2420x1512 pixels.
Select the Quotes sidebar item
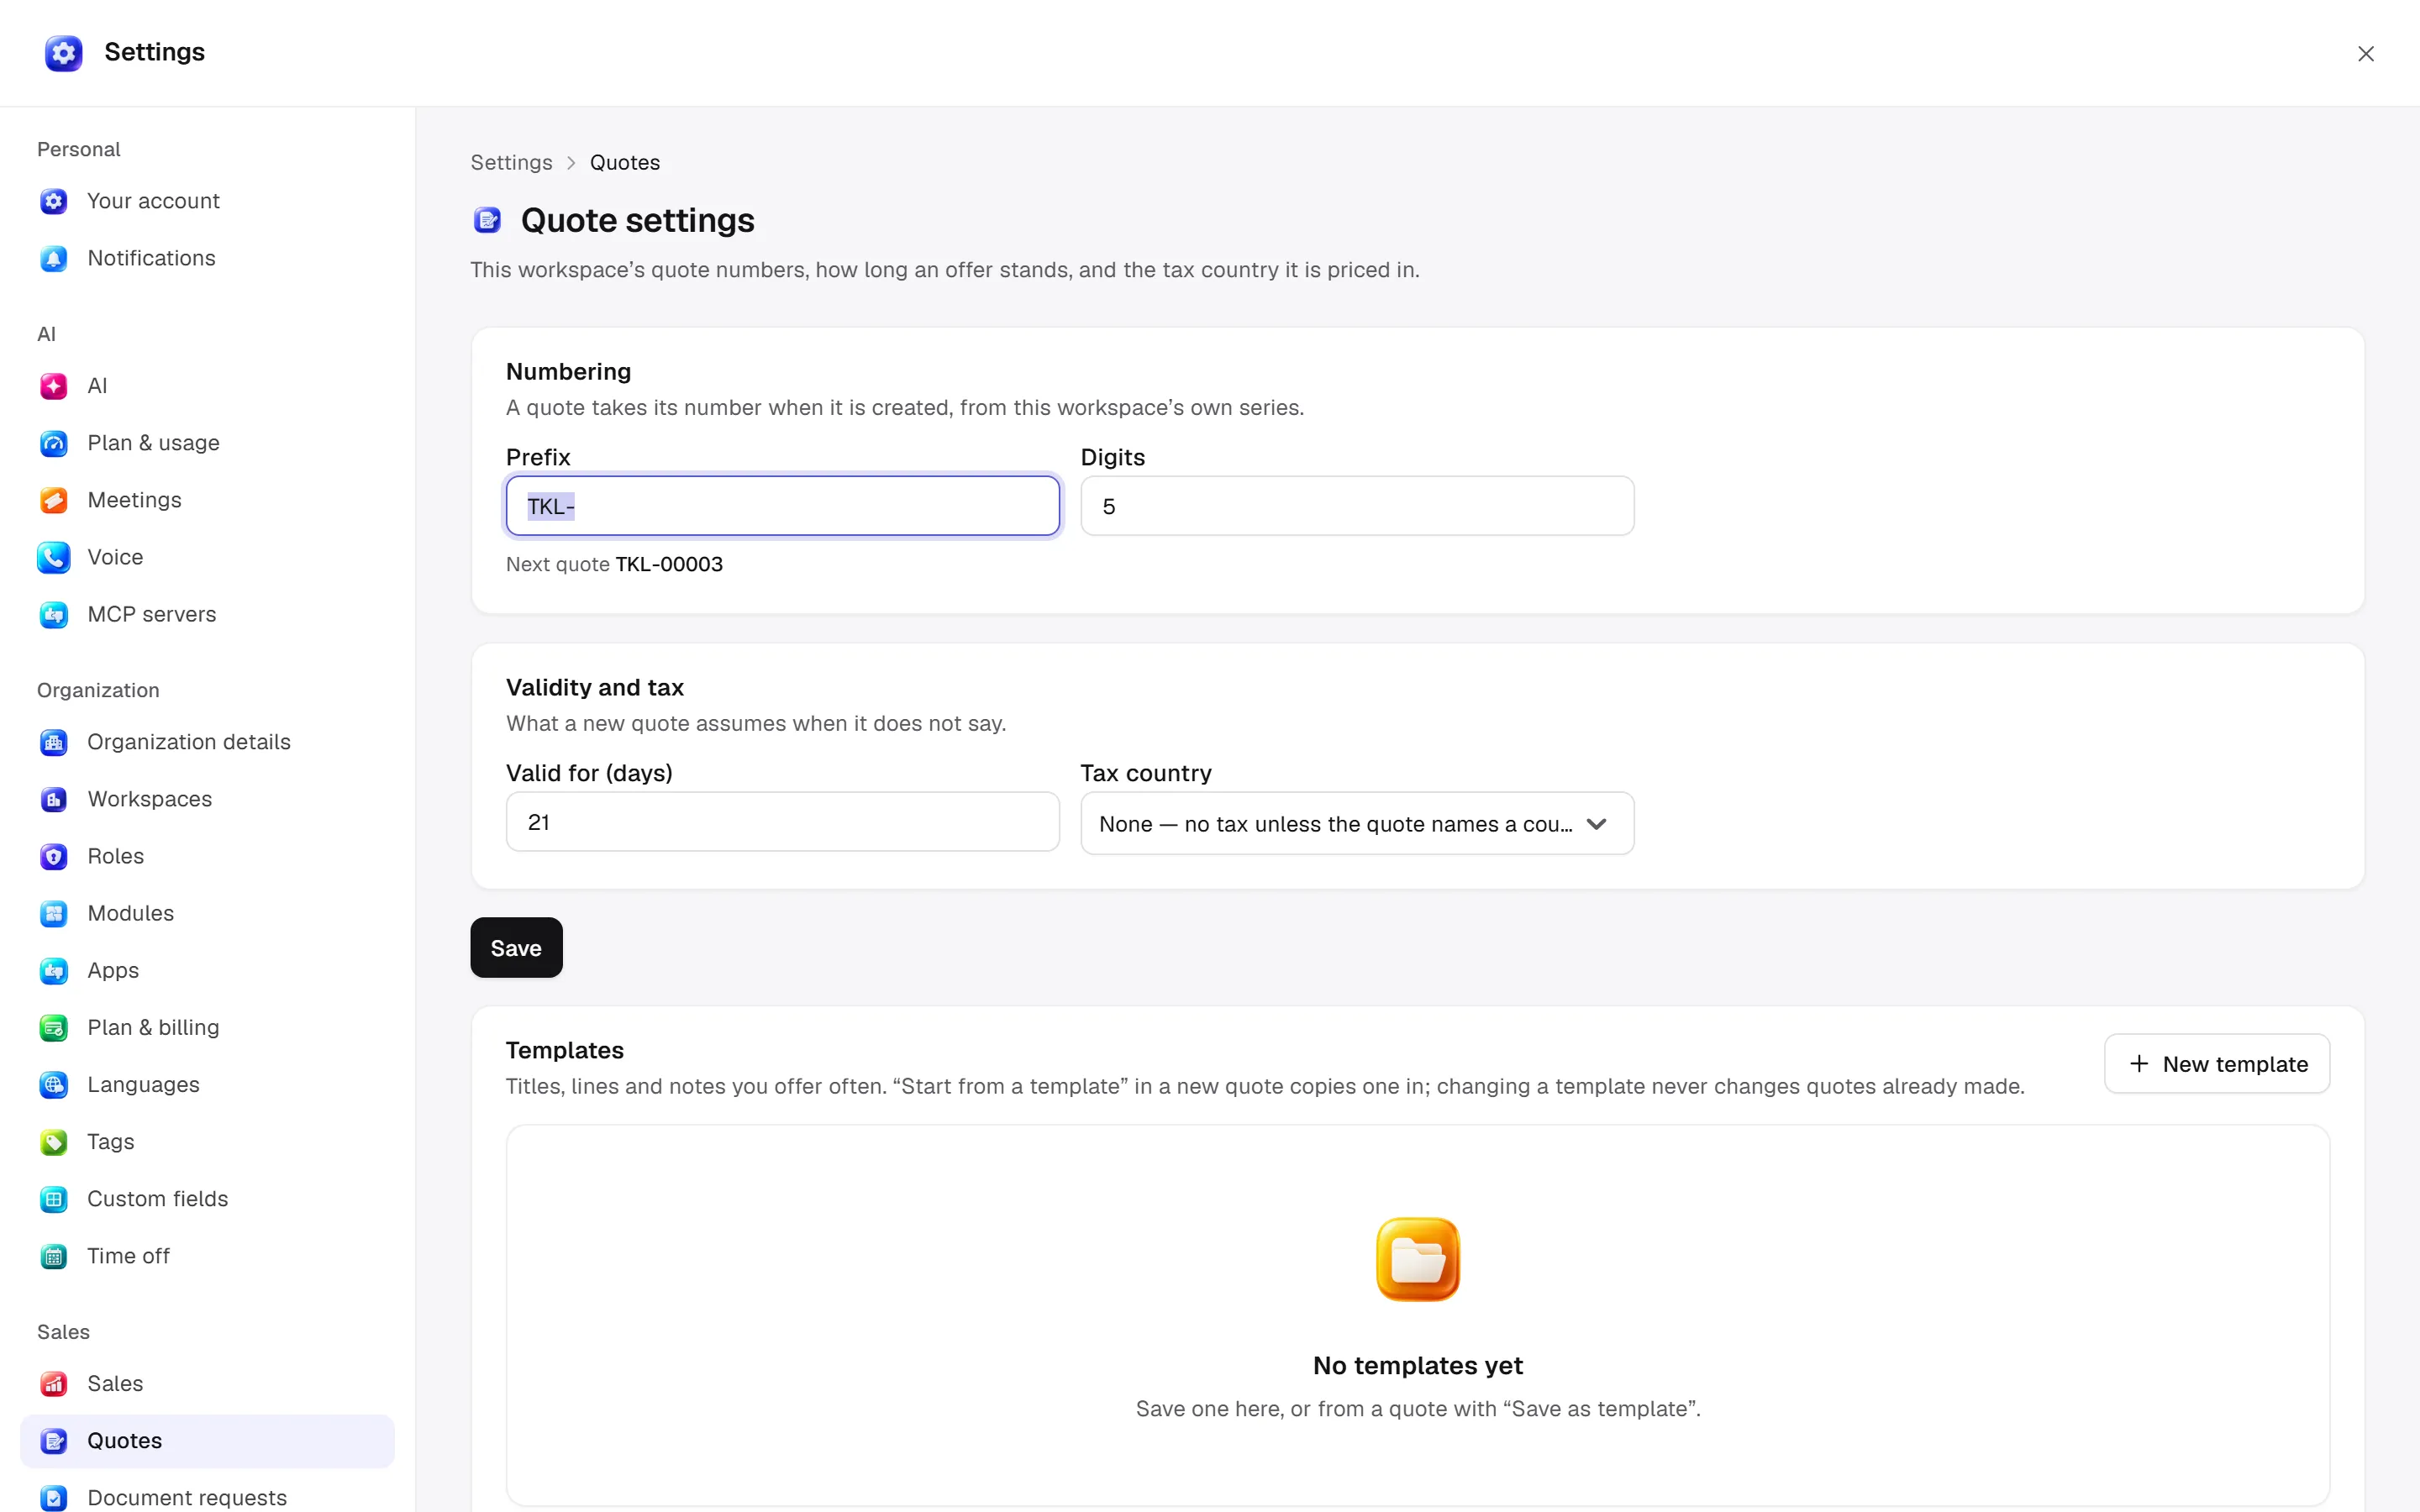pyautogui.click(x=207, y=1440)
